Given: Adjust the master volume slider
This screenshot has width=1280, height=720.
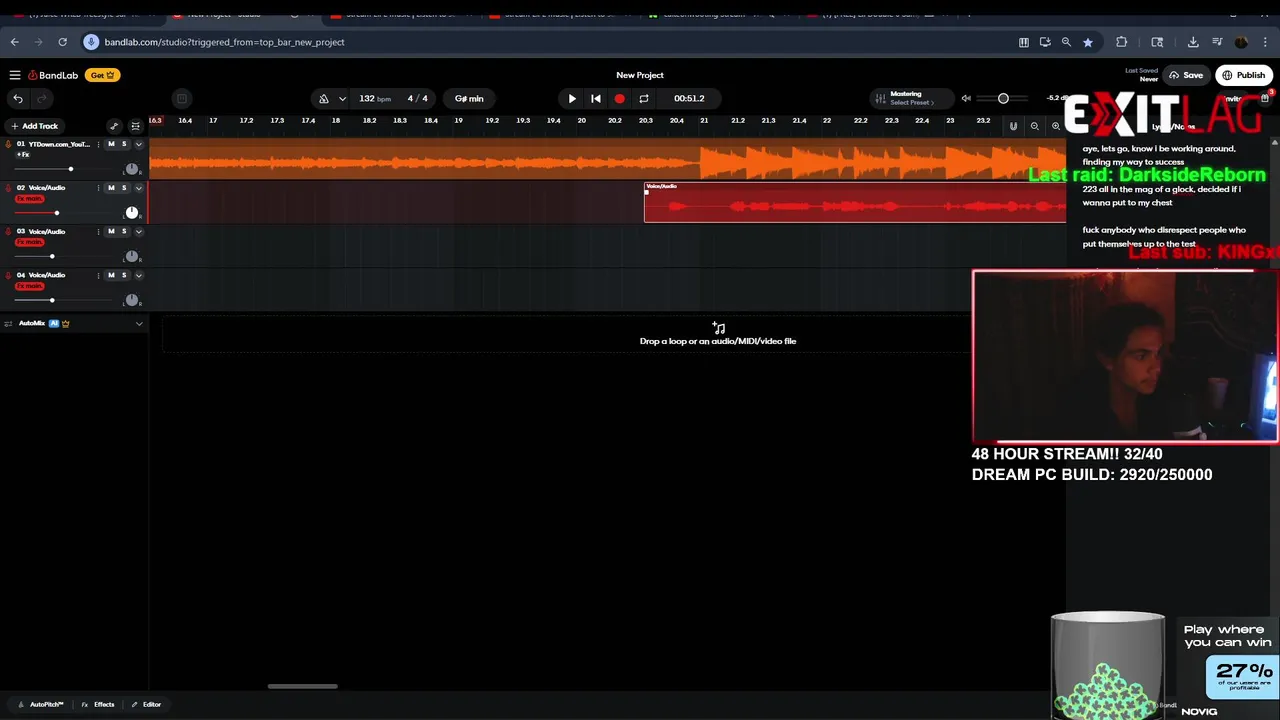Looking at the screenshot, I should point(1003,98).
